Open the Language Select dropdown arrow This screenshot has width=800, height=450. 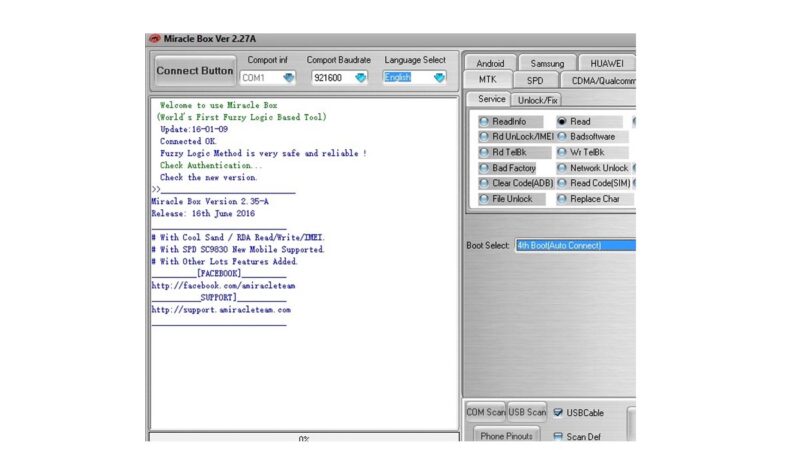tap(439, 78)
